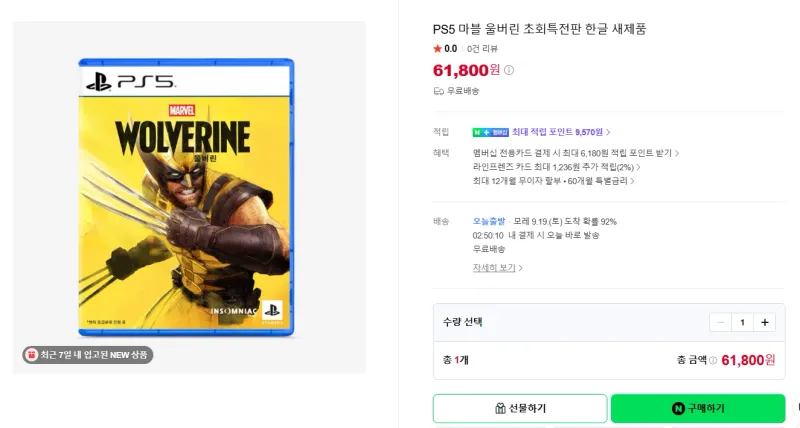Increase quantity with plus button

(764, 322)
